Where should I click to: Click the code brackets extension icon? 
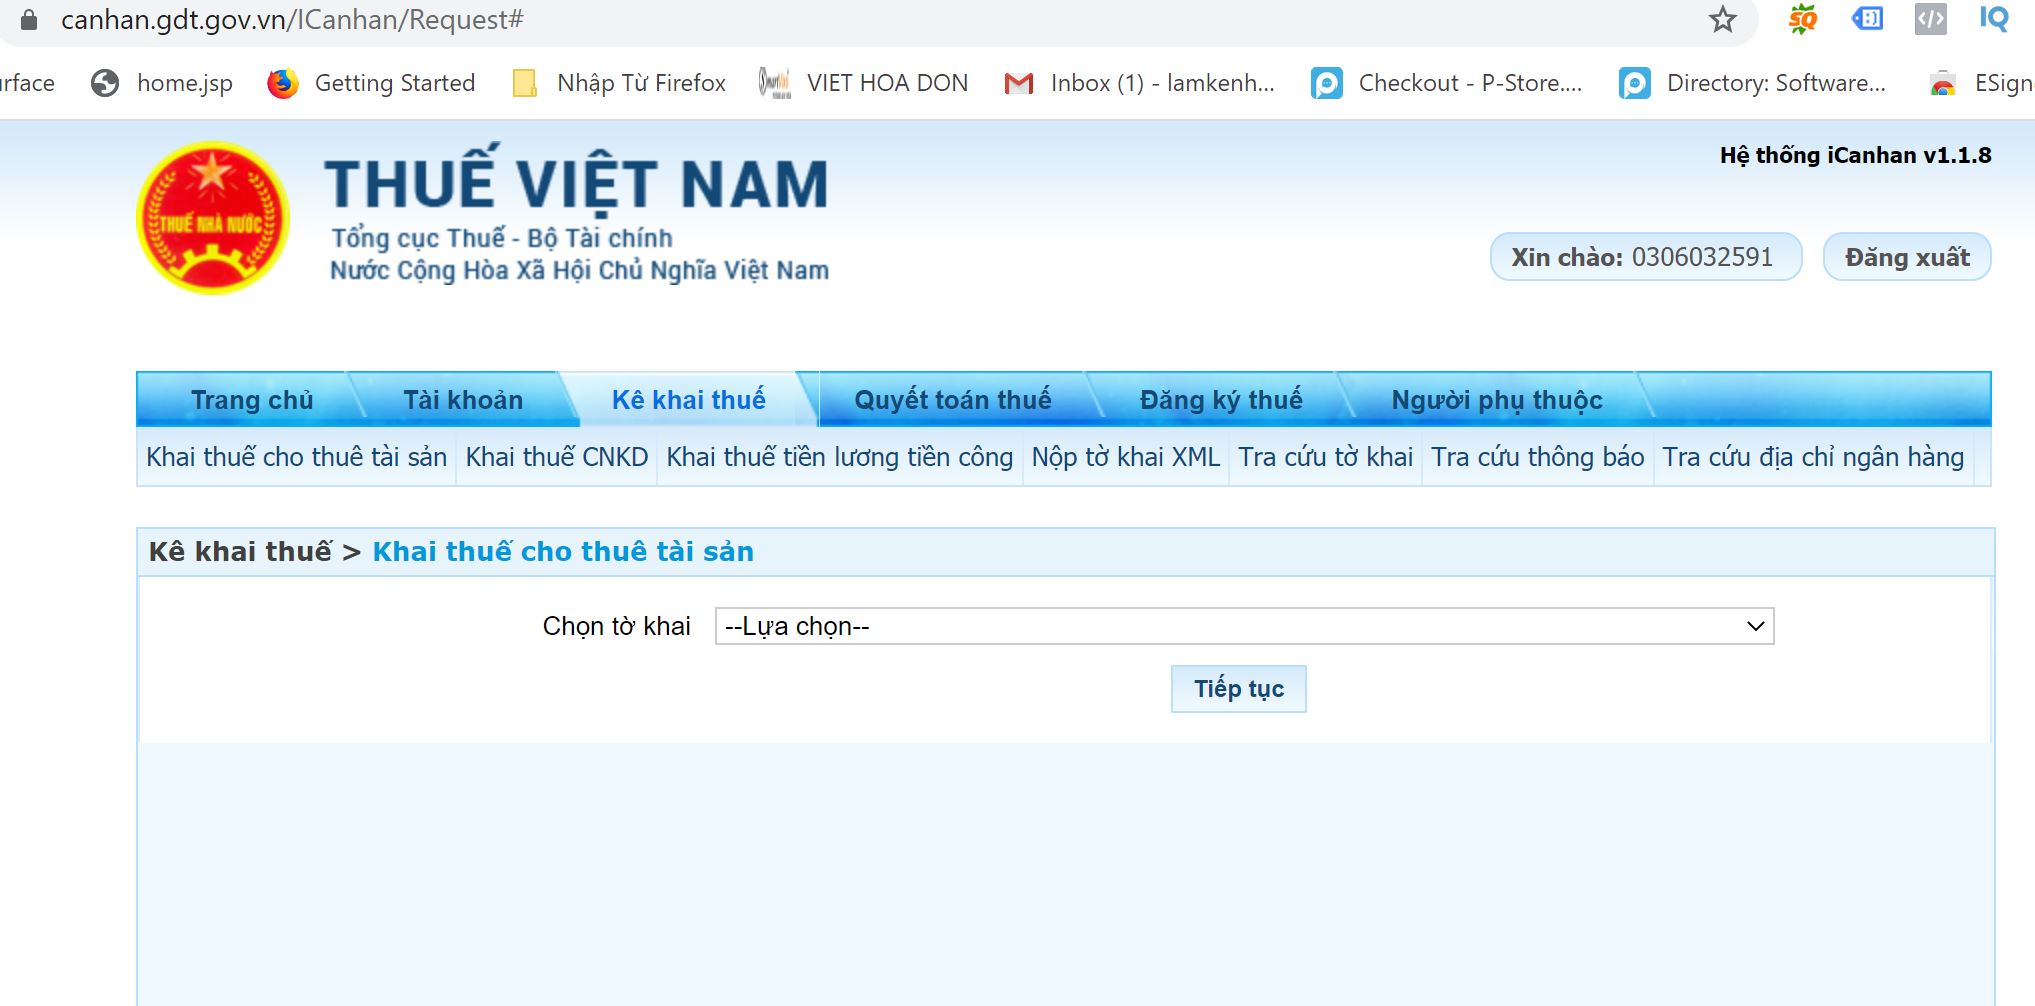coord(1930,19)
